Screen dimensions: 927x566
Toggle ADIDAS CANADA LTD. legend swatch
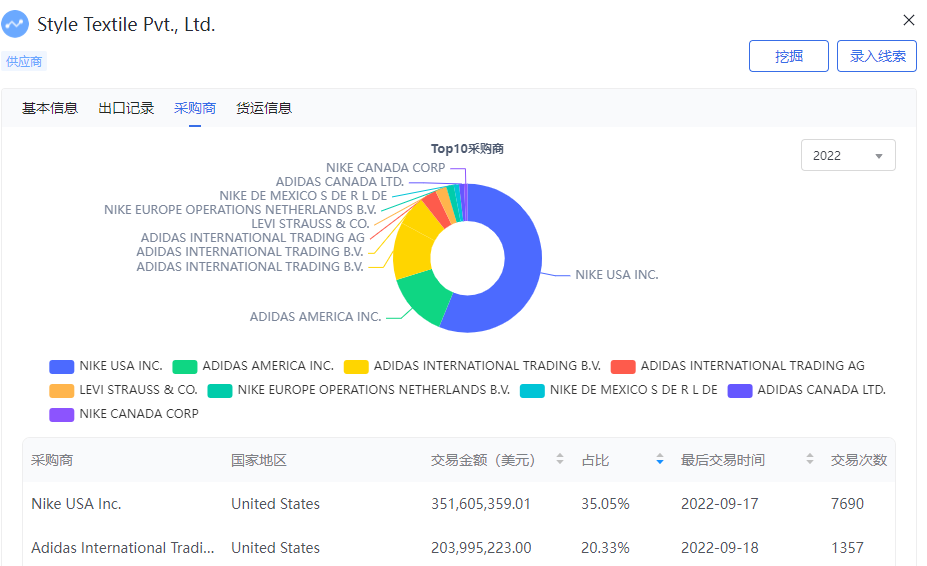click(x=740, y=391)
